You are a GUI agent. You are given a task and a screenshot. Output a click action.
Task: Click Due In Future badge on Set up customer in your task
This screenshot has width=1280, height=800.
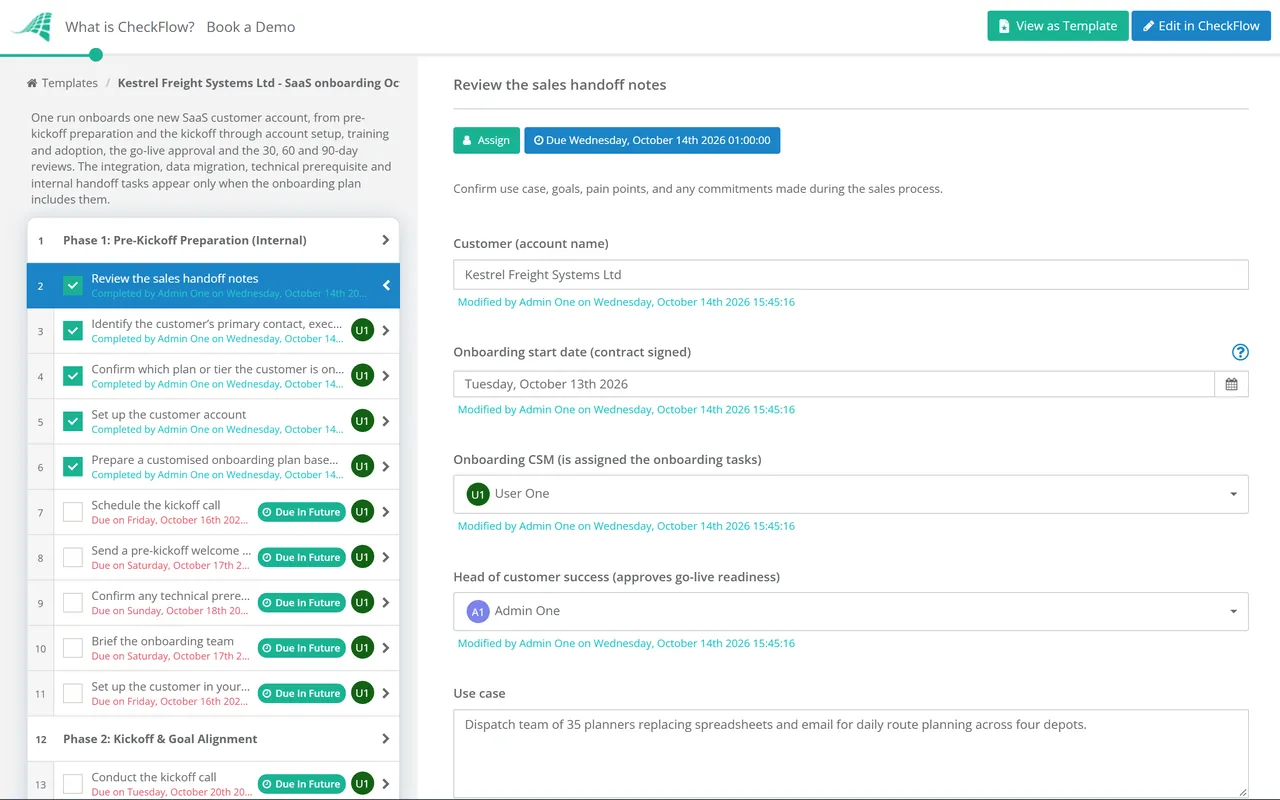pos(301,693)
